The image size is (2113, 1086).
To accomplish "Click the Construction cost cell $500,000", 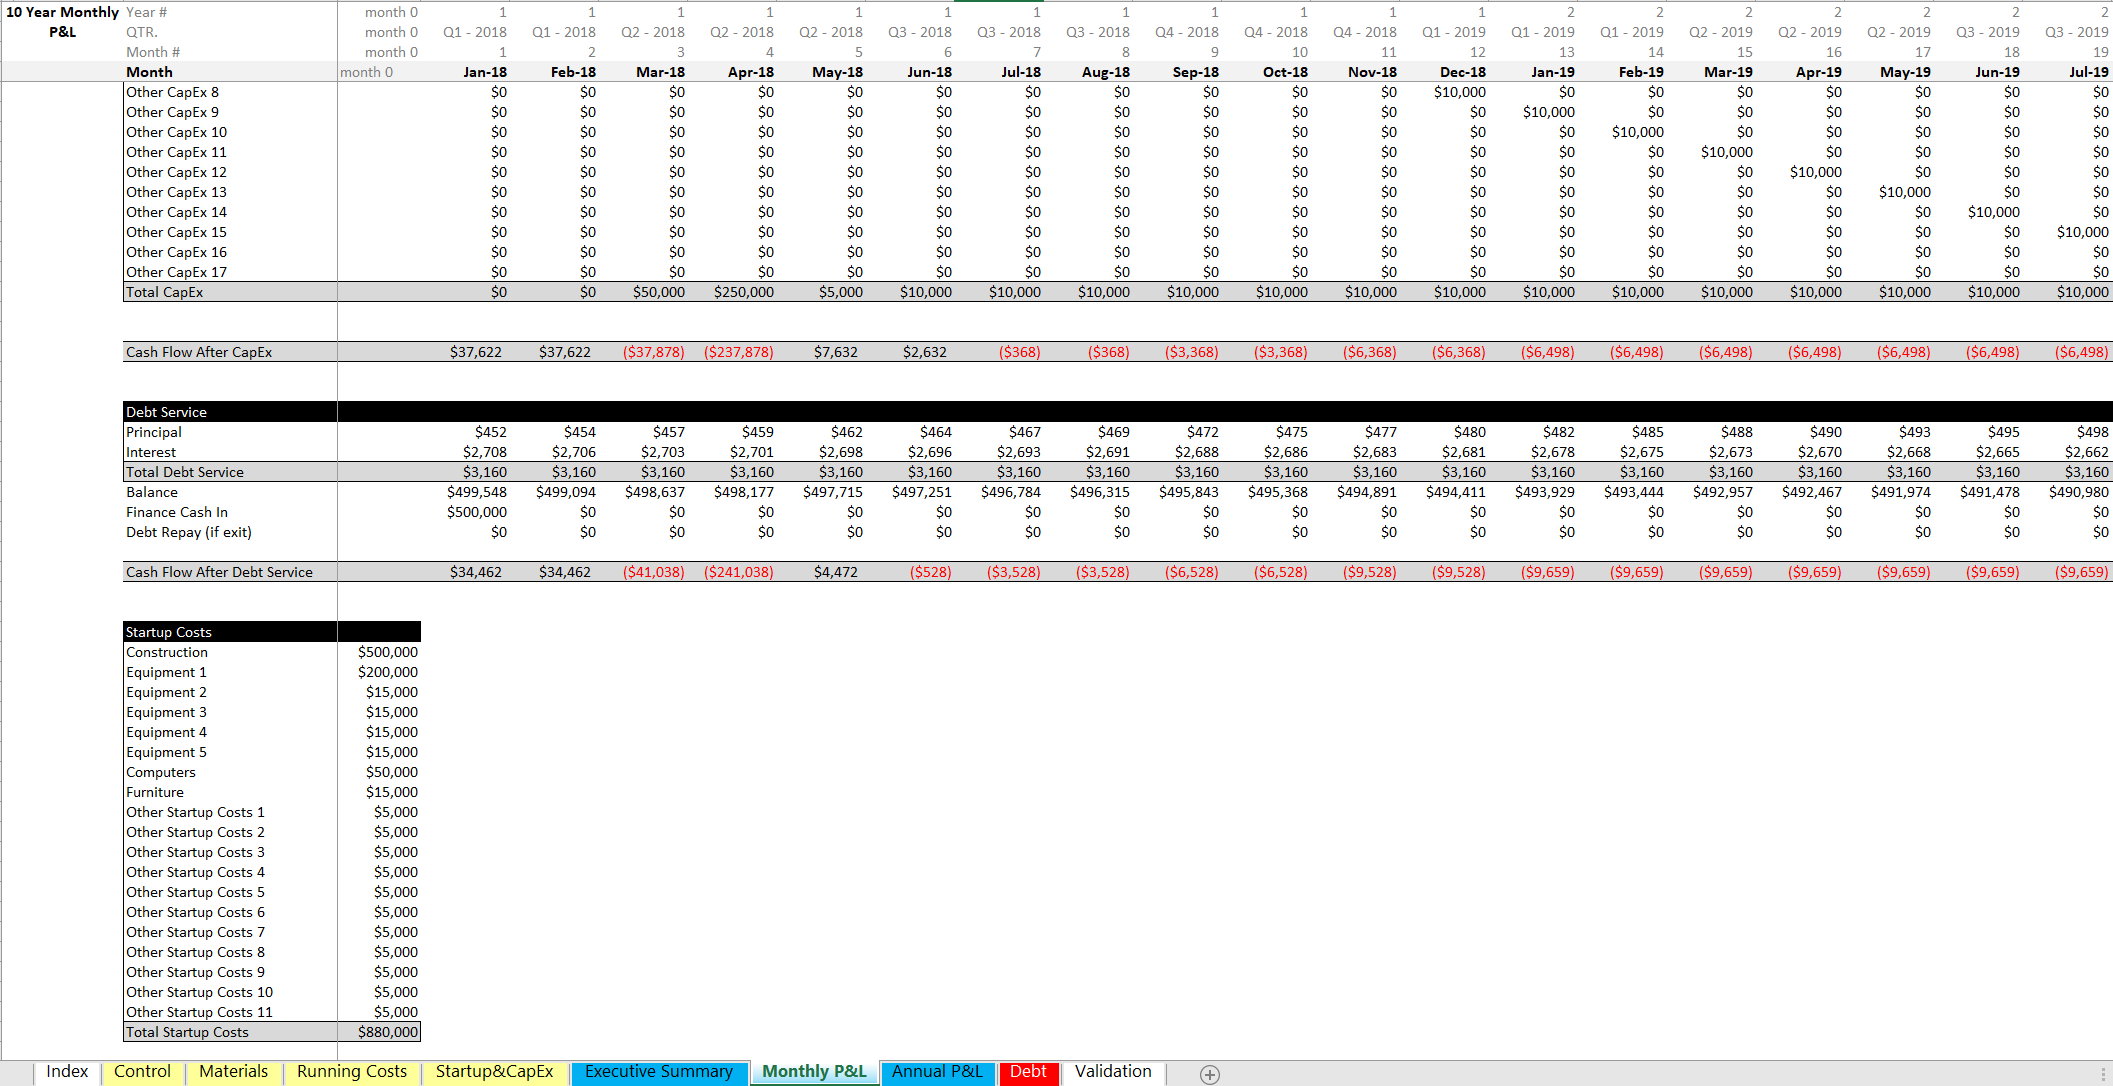I will (x=388, y=652).
